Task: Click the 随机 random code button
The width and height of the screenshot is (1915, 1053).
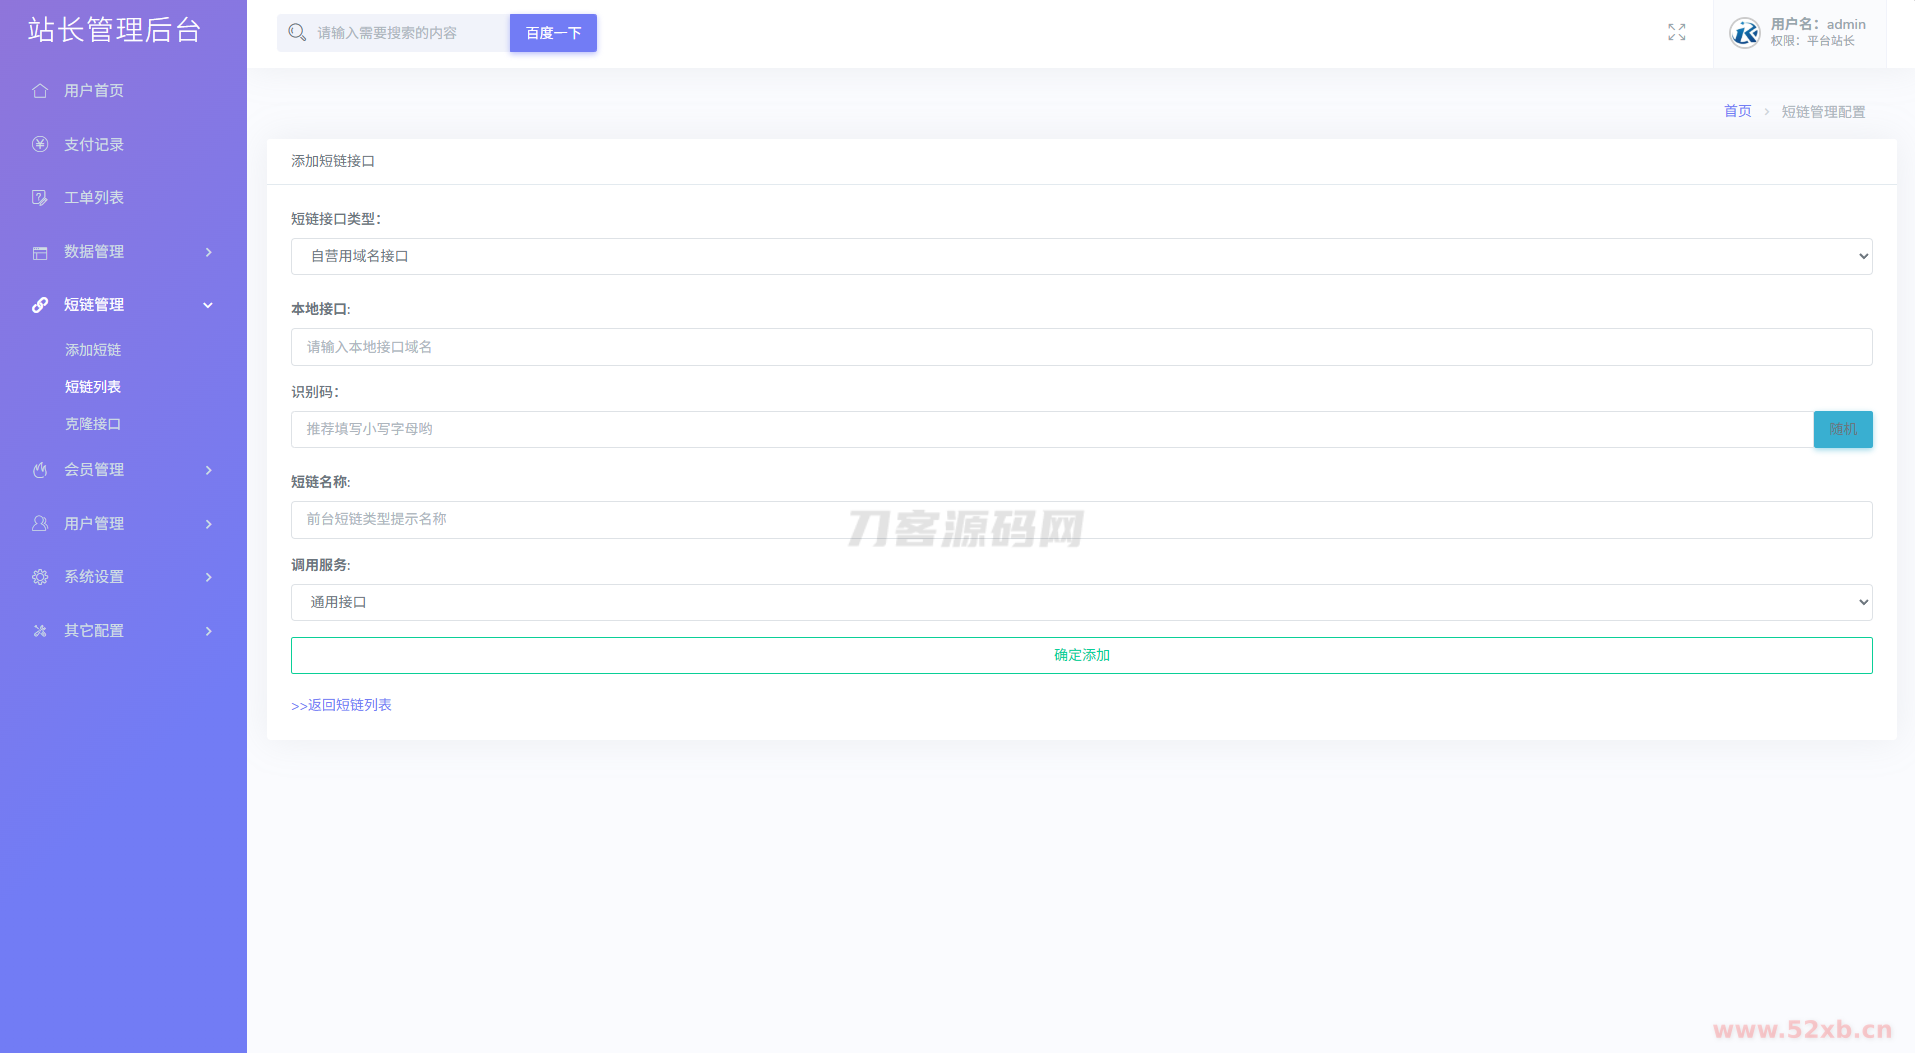Action: [x=1842, y=429]
